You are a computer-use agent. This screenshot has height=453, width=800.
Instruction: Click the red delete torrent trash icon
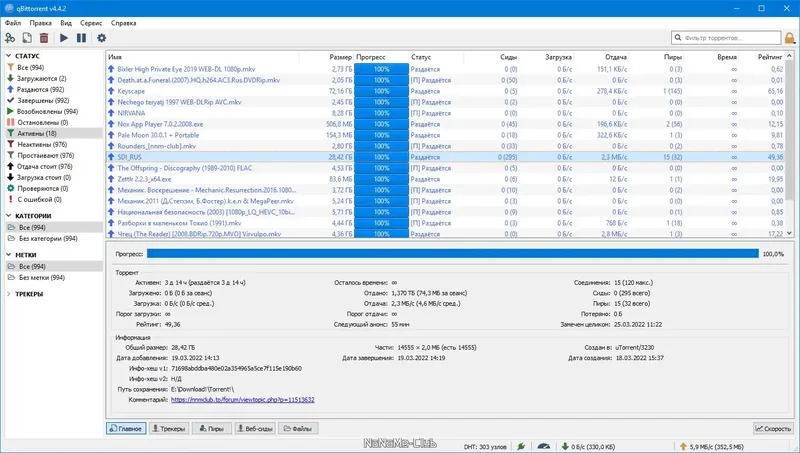coord(44,38)
